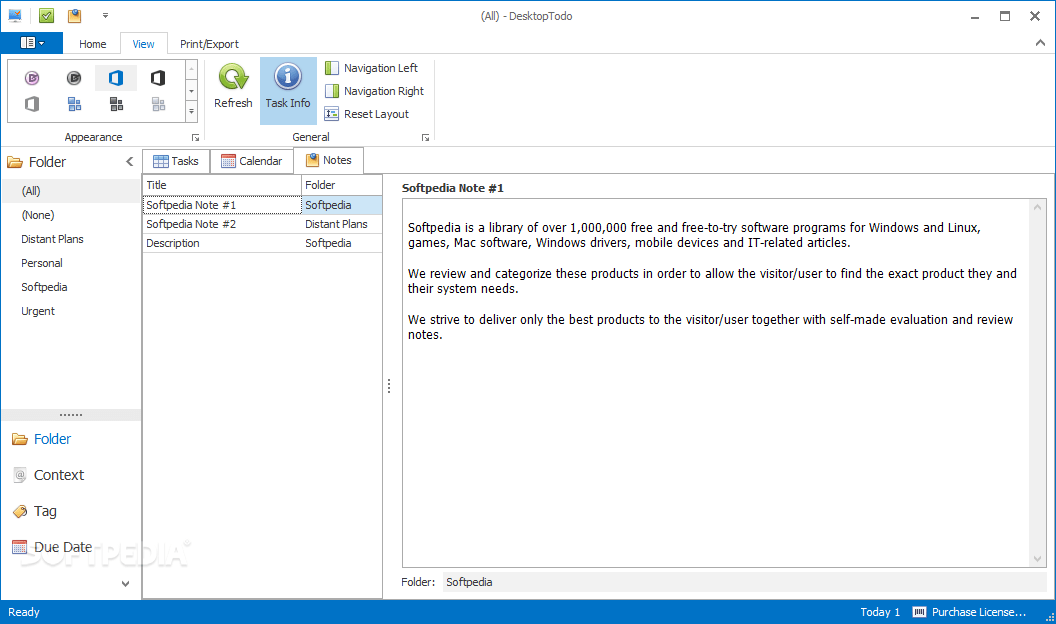Apply the blue Office skin
Screen dimensions: 1056x624
(116, 78)
